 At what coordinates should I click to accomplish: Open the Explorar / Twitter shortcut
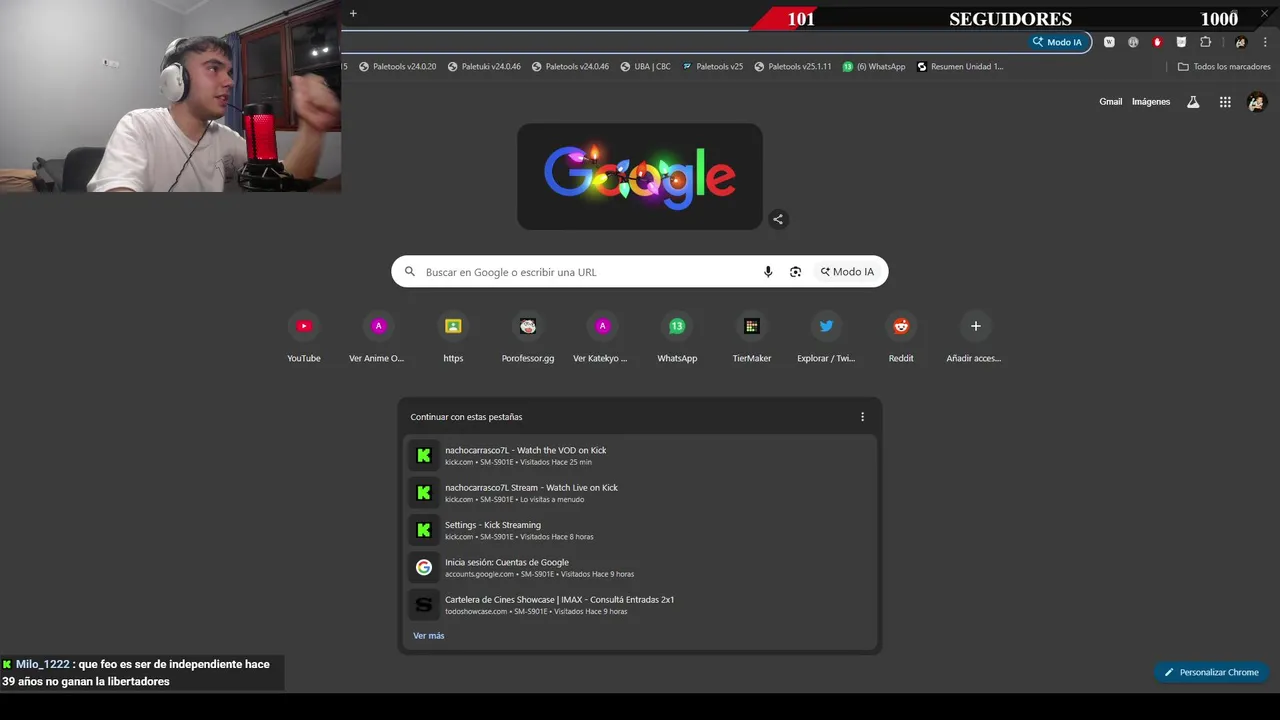[826, 339]
